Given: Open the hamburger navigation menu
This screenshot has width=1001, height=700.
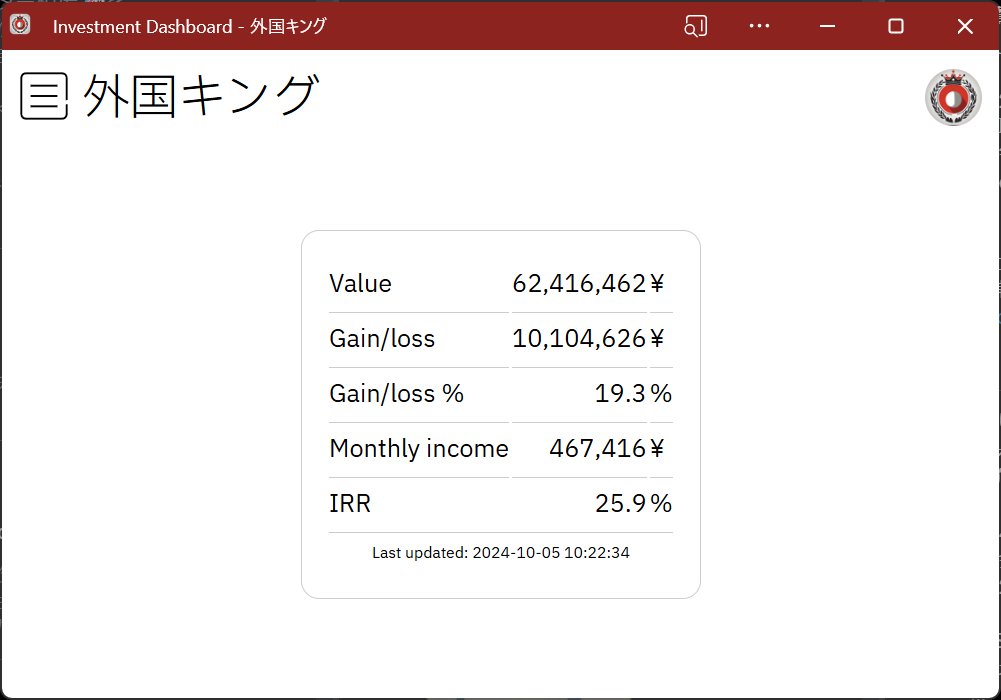Looking at the screenshot, I should point(44,96).
